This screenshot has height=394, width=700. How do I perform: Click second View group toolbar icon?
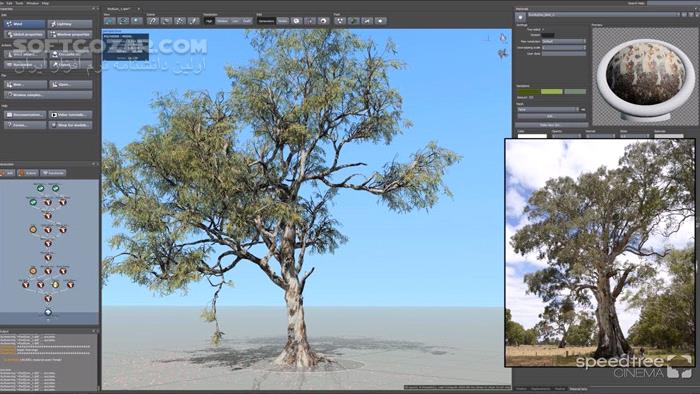[124, 21]
